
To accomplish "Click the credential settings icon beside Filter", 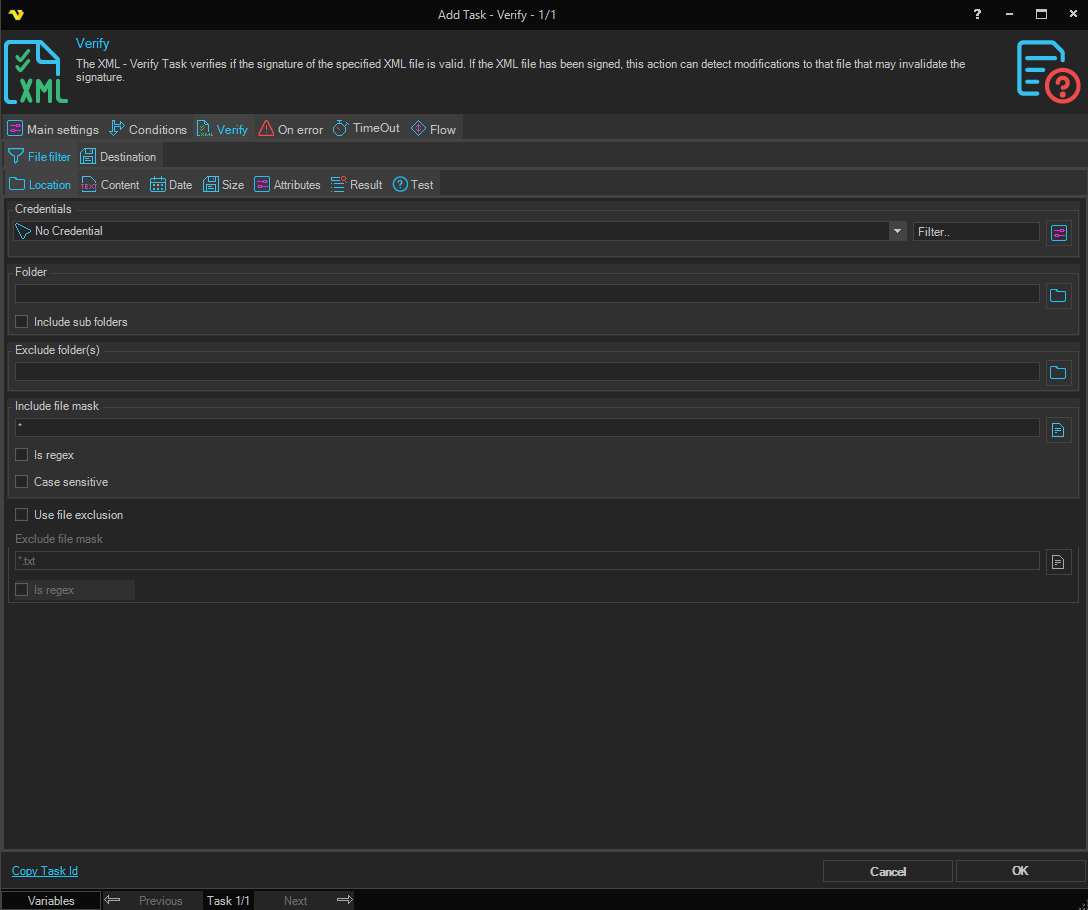I will pyautogui.click(x=1059, y=232).
